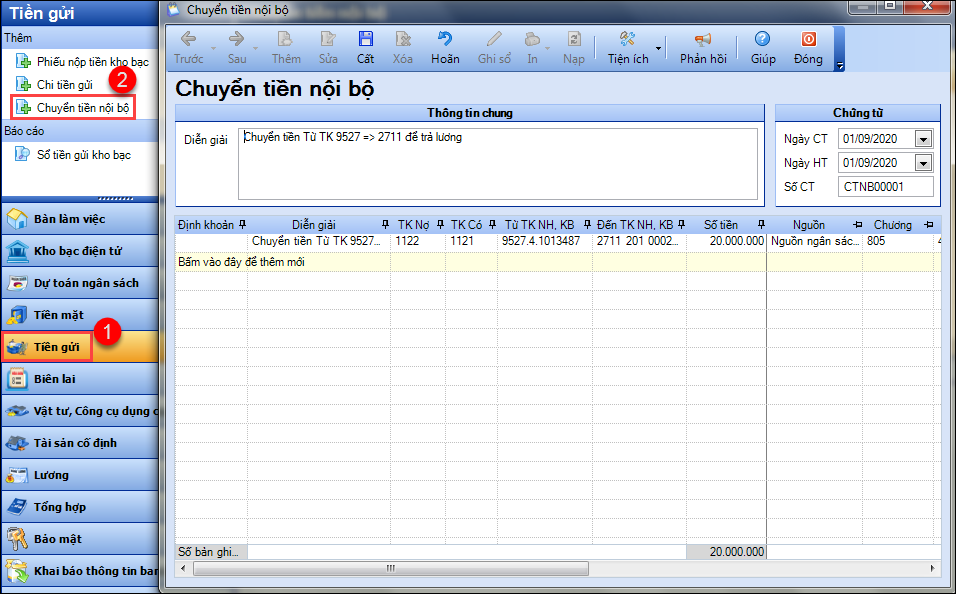Screen dimensions: 956x594
Task: Click the Đóng close icon
Action: [808, 40]
